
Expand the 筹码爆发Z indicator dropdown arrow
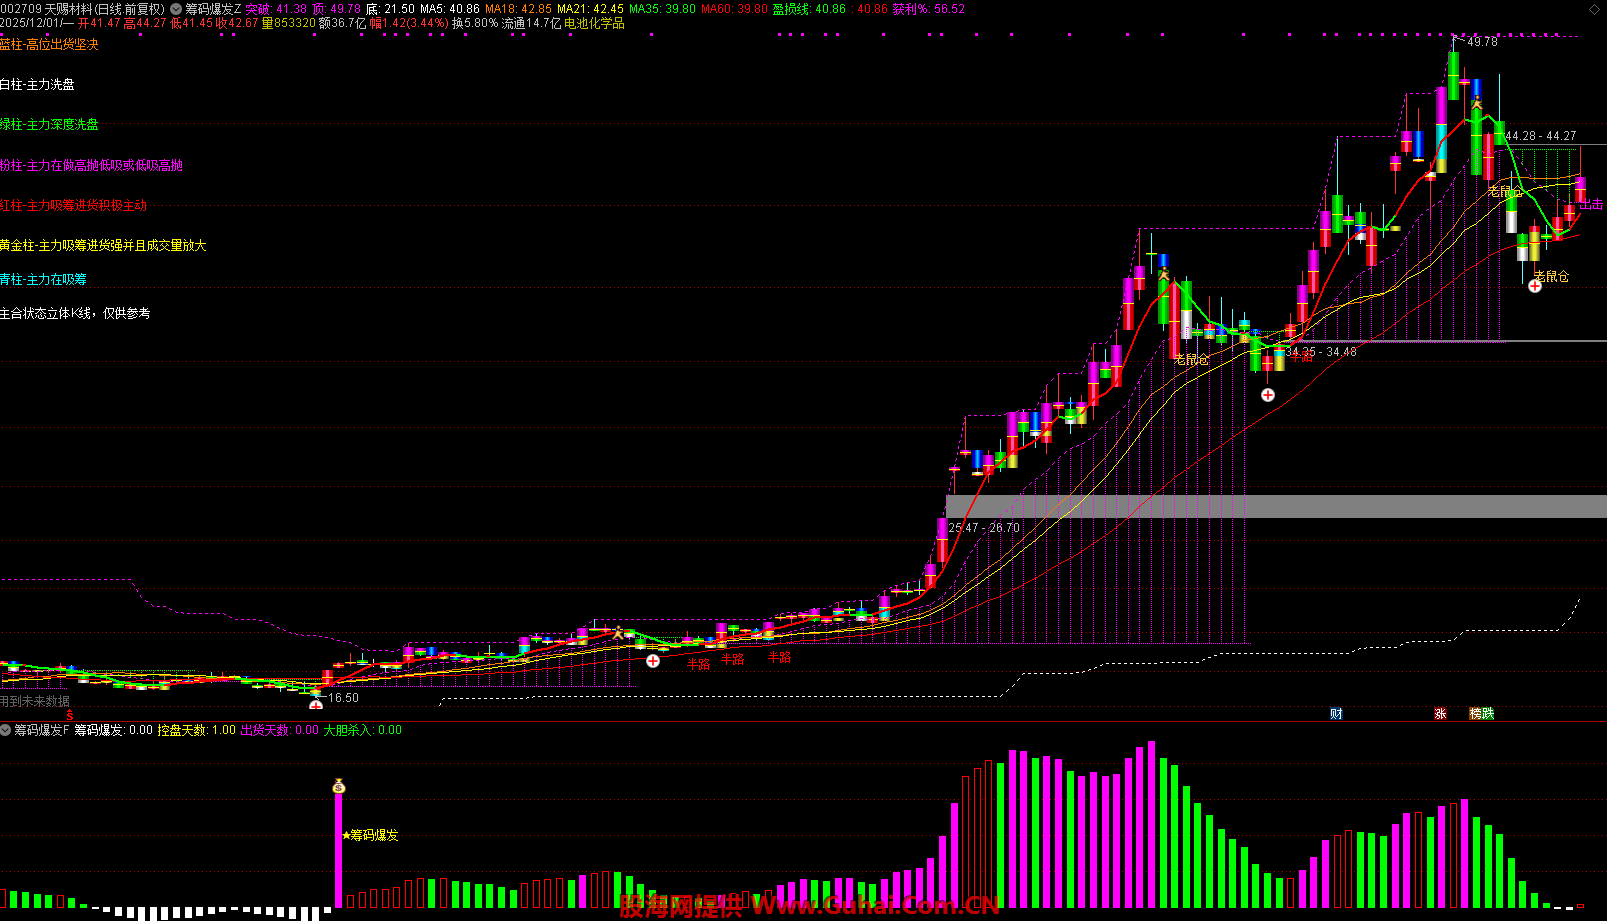tap(176, 9)
